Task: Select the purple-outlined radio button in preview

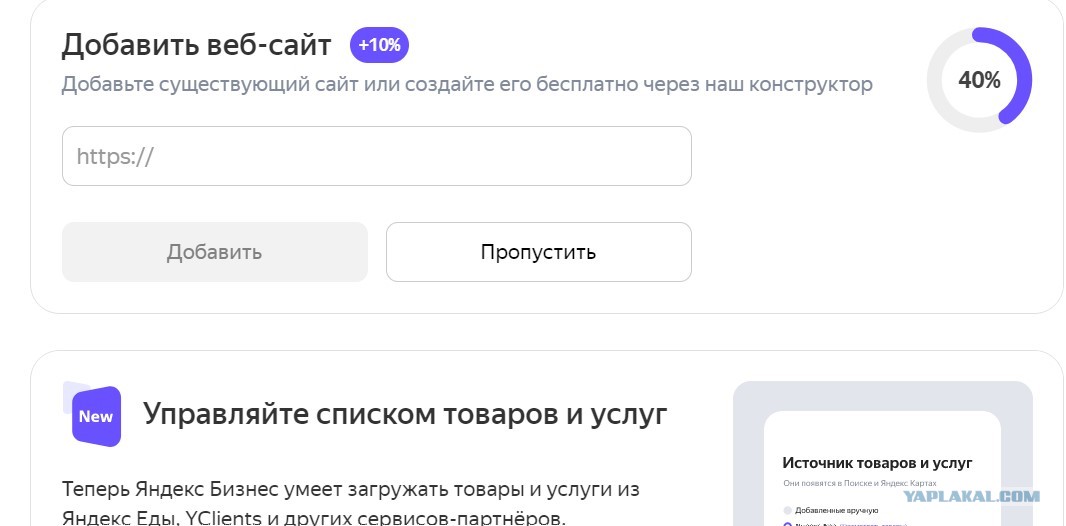Action: tap(788, 524)
